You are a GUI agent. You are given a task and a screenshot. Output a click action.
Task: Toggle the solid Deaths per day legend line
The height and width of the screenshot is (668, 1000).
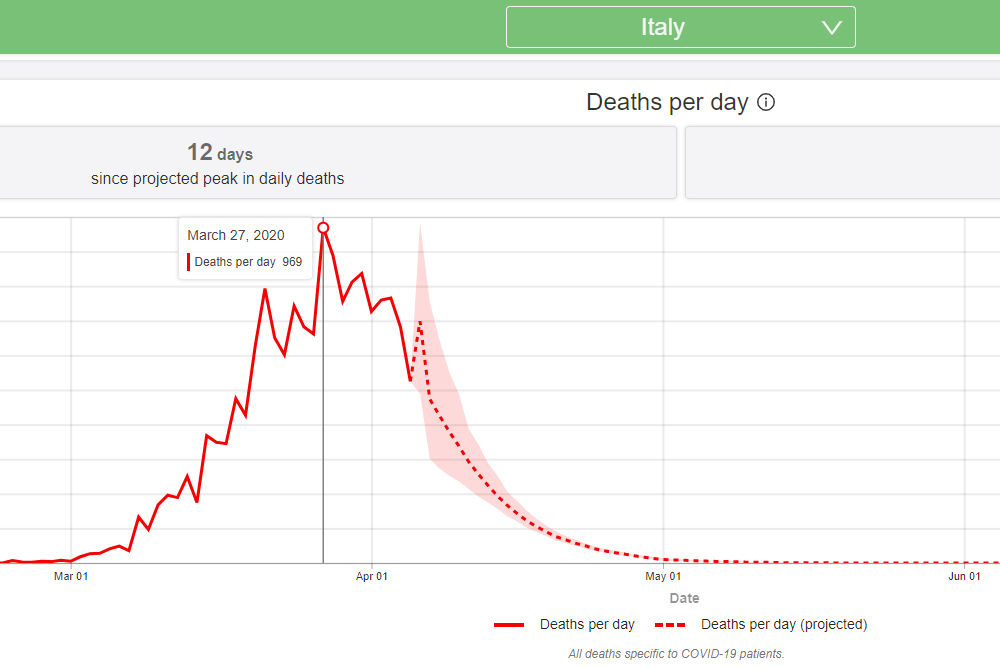coord(509,625)
